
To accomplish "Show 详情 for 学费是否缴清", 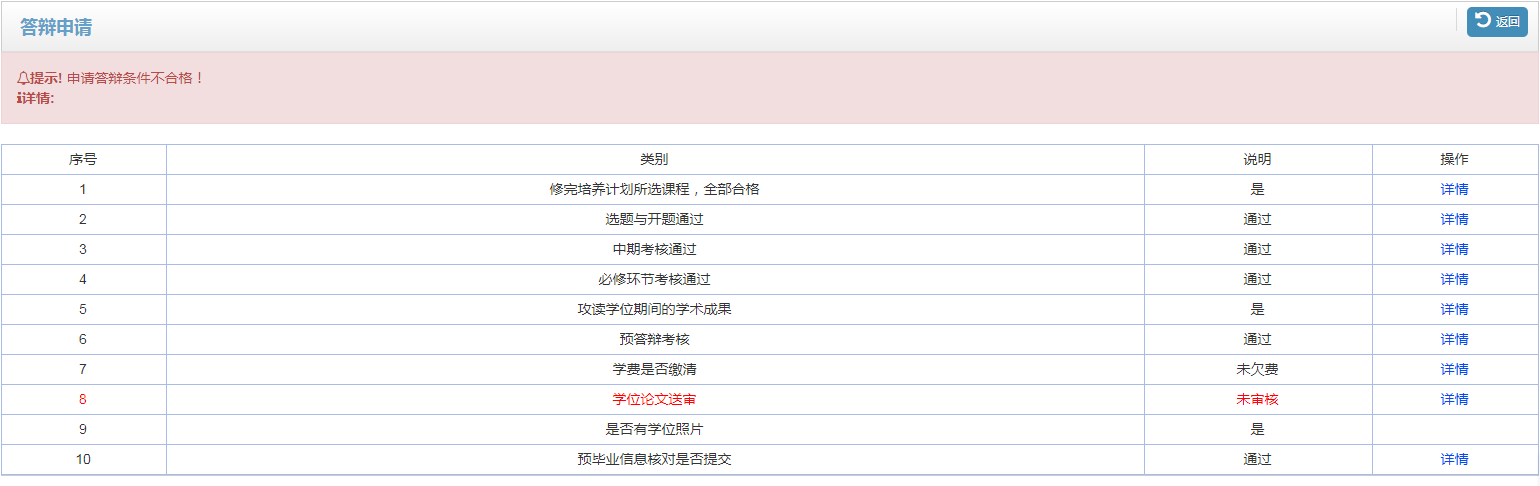I will coord(1454,369).
